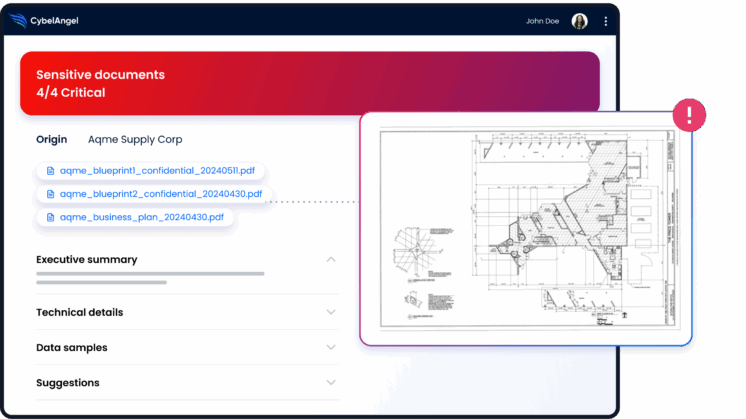Screen dimensions: 746x419
Task: Click the John Doe username
Action: pyautogui.click(x=545, y=21)
